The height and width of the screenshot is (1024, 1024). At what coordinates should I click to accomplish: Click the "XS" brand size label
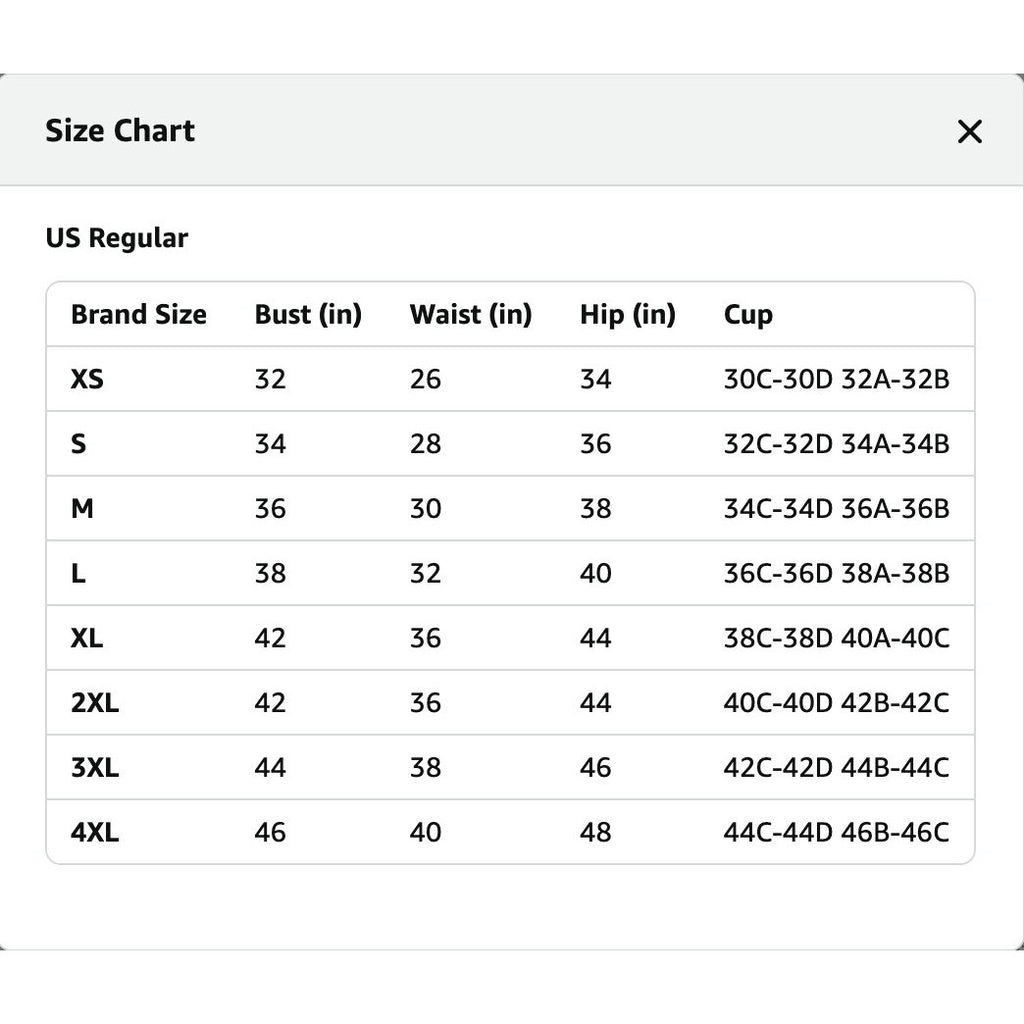click(x=87, y=379)
